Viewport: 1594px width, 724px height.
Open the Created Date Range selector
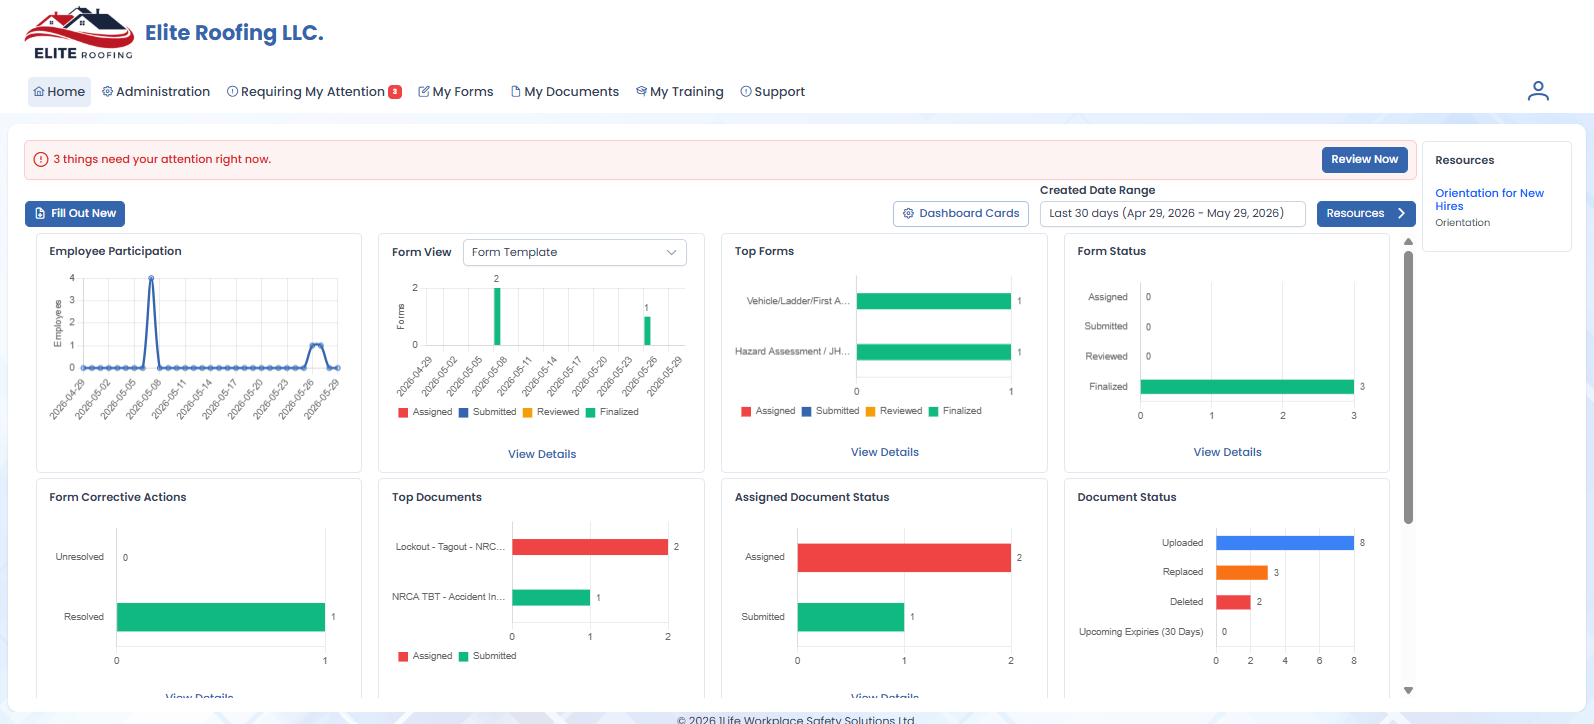click(x=1173, y=213)
